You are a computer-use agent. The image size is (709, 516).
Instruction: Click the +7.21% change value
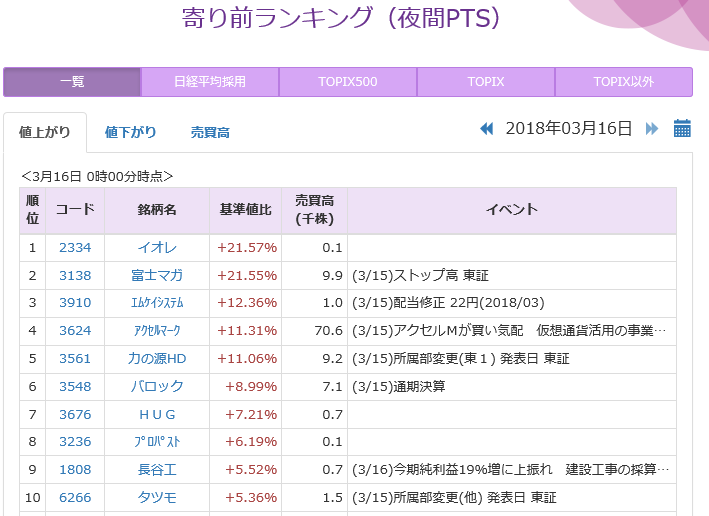pyautogui.click(x=251, y=415)
